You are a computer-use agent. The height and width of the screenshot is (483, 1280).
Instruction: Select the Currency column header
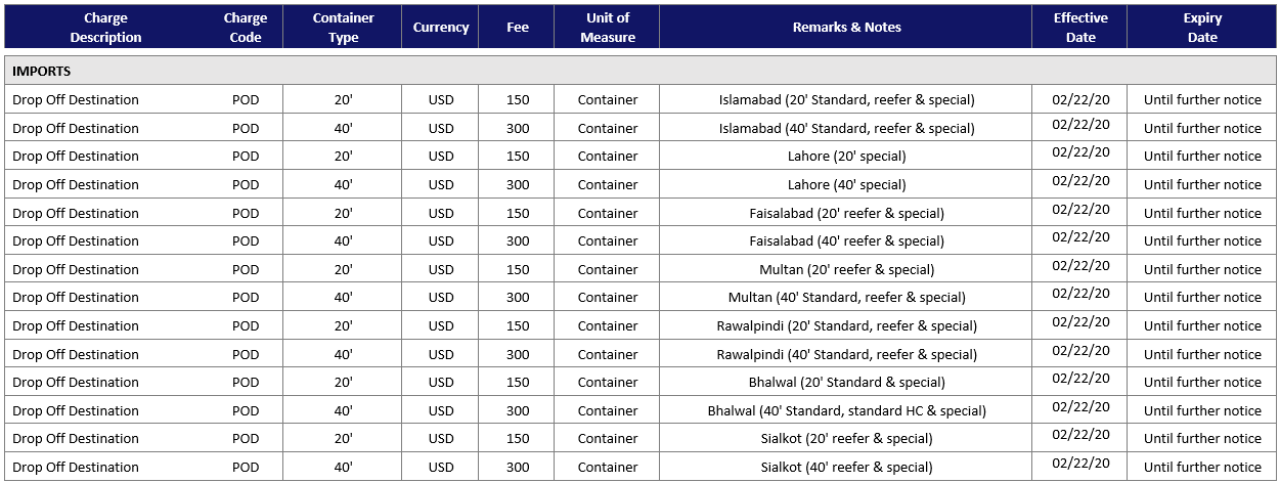441,28
